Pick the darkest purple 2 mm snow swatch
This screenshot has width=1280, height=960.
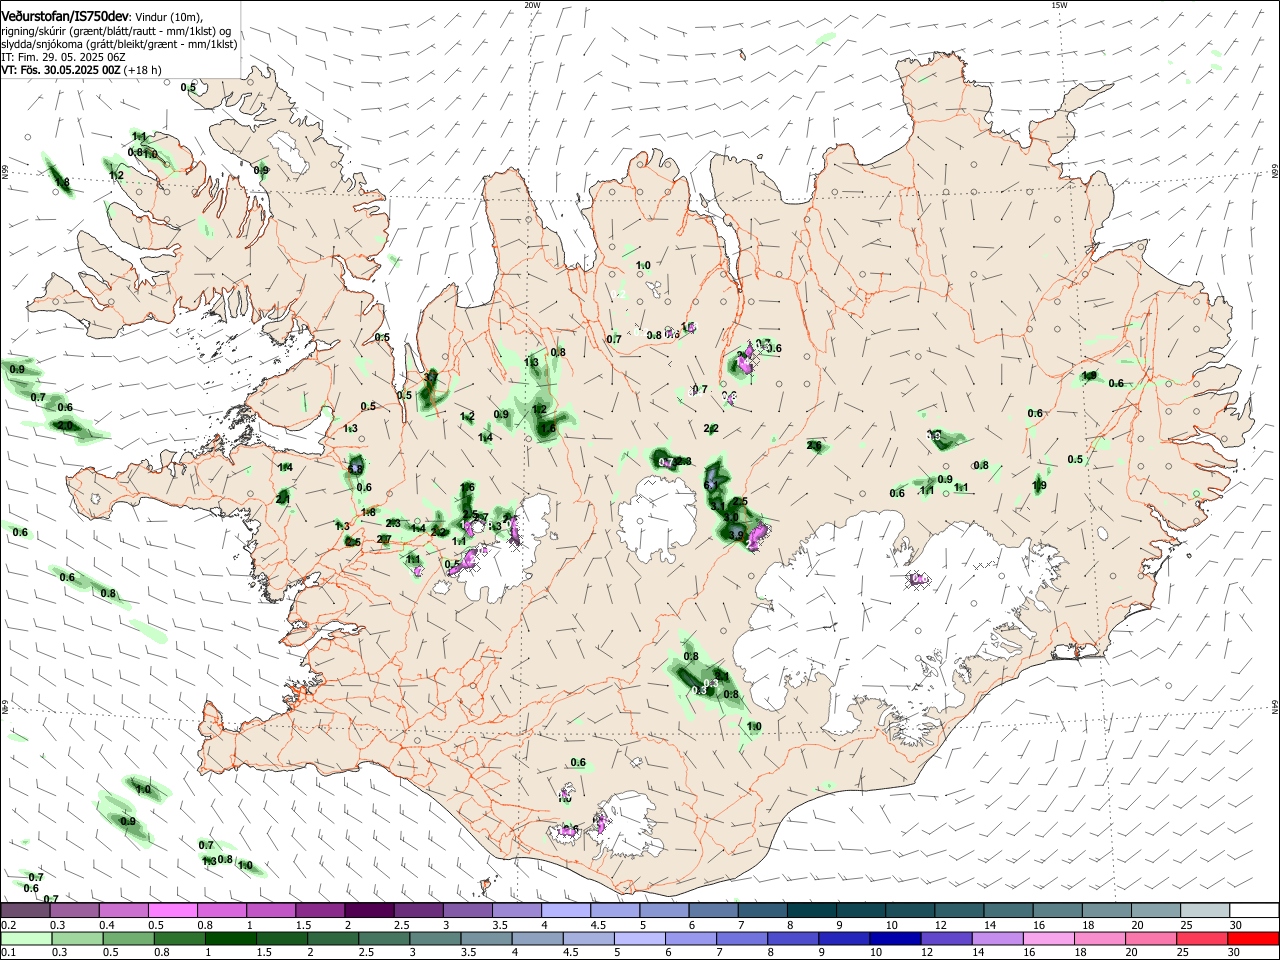click(368, 911)
